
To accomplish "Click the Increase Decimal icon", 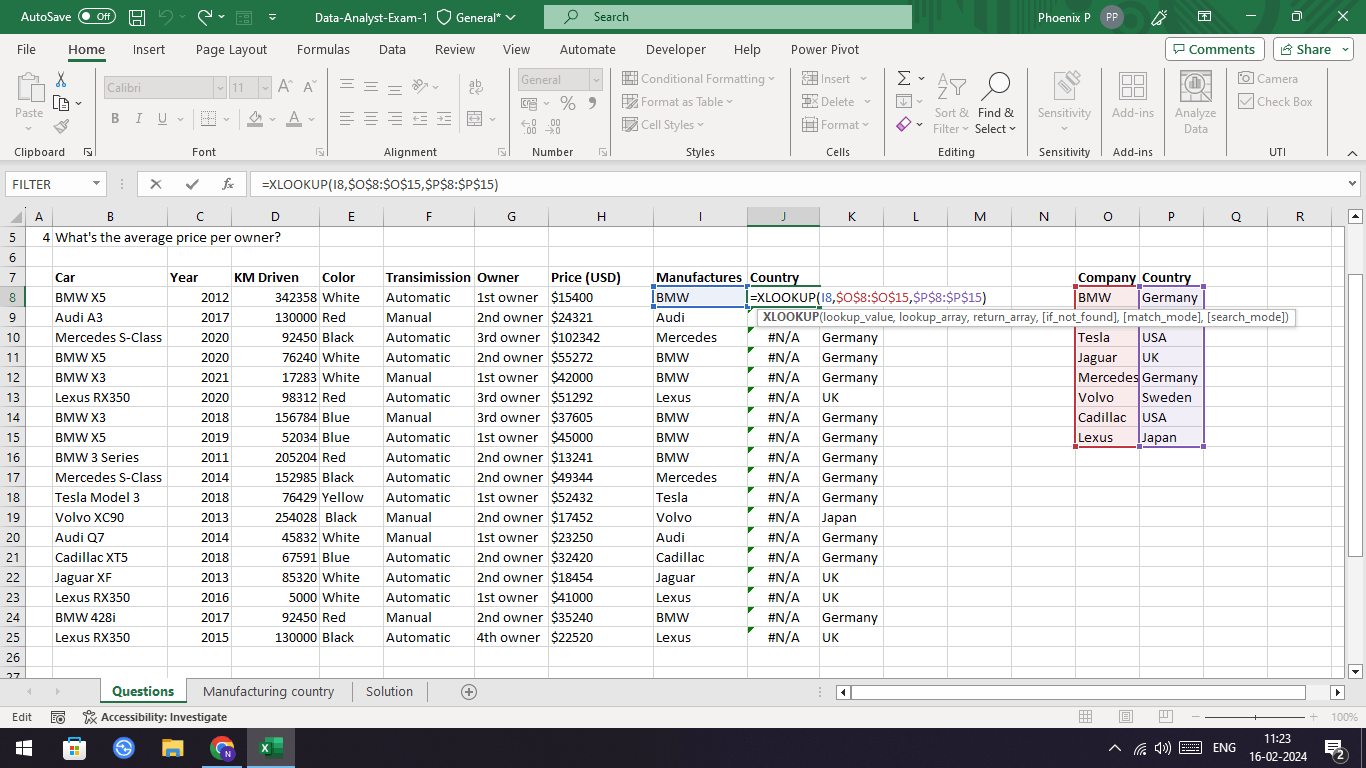I will point(527,127).
